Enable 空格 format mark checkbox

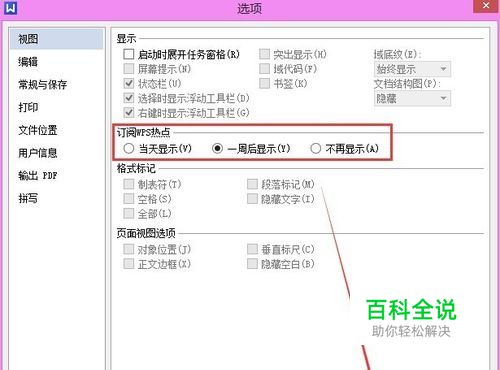coord(129,199)
